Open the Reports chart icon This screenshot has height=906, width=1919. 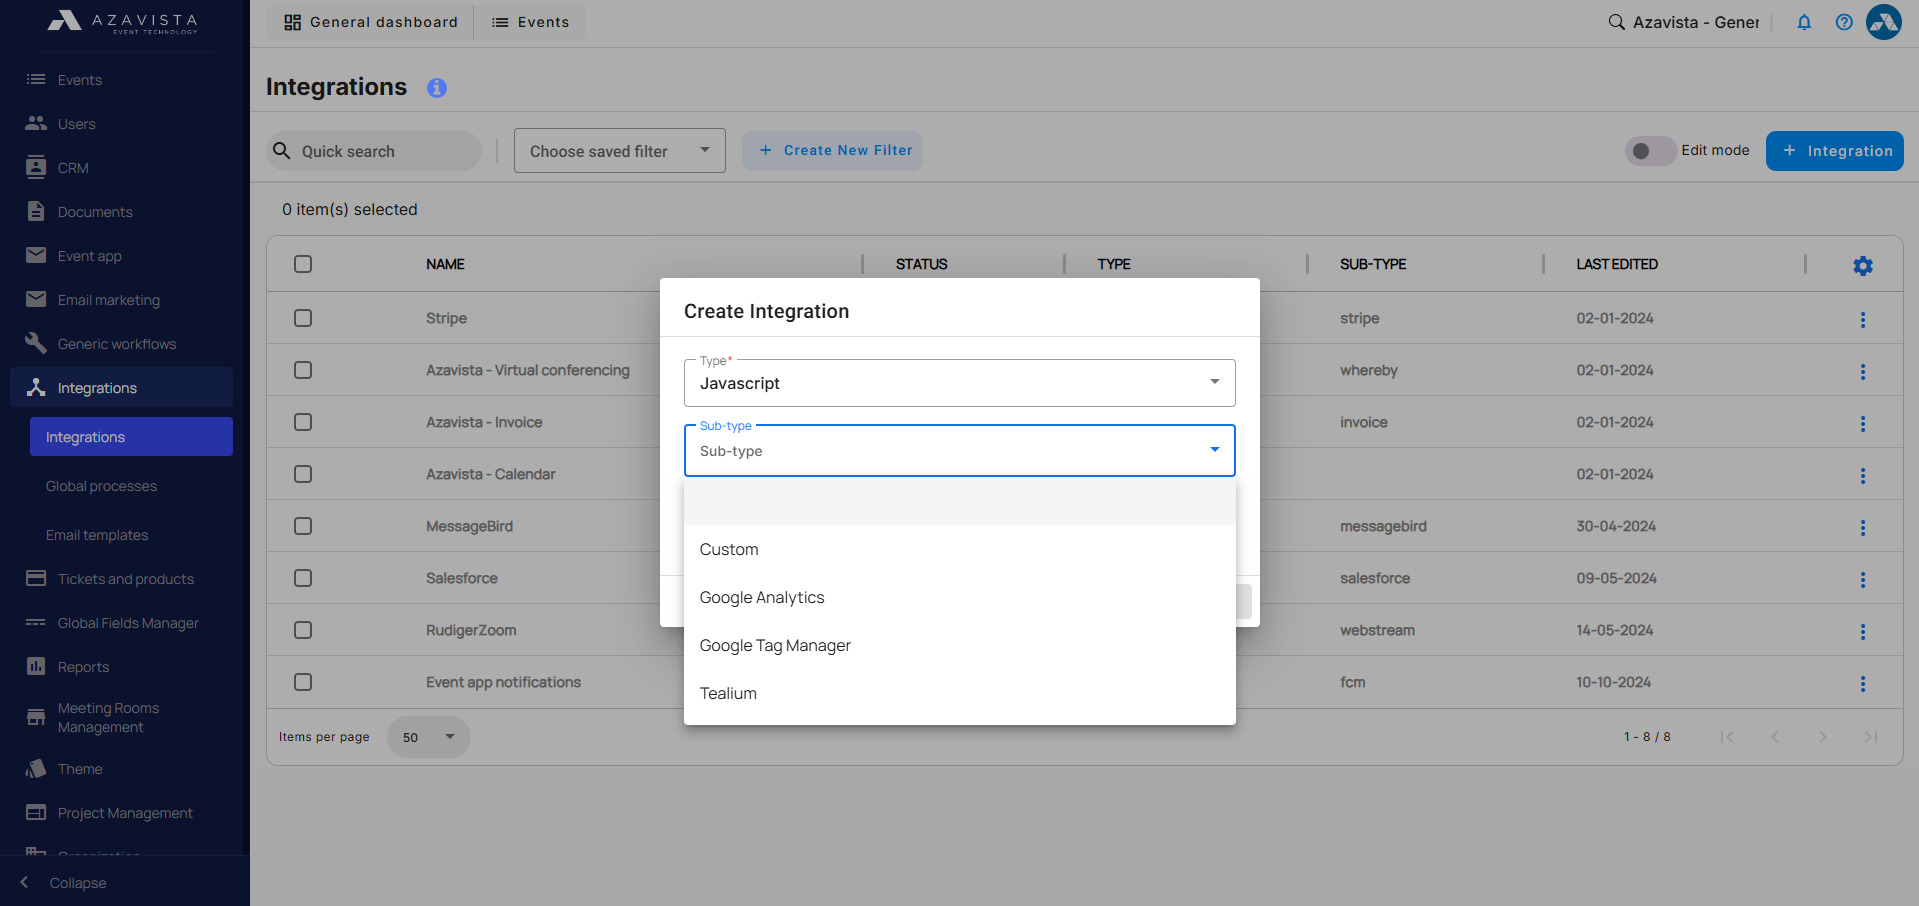[36, 666]
